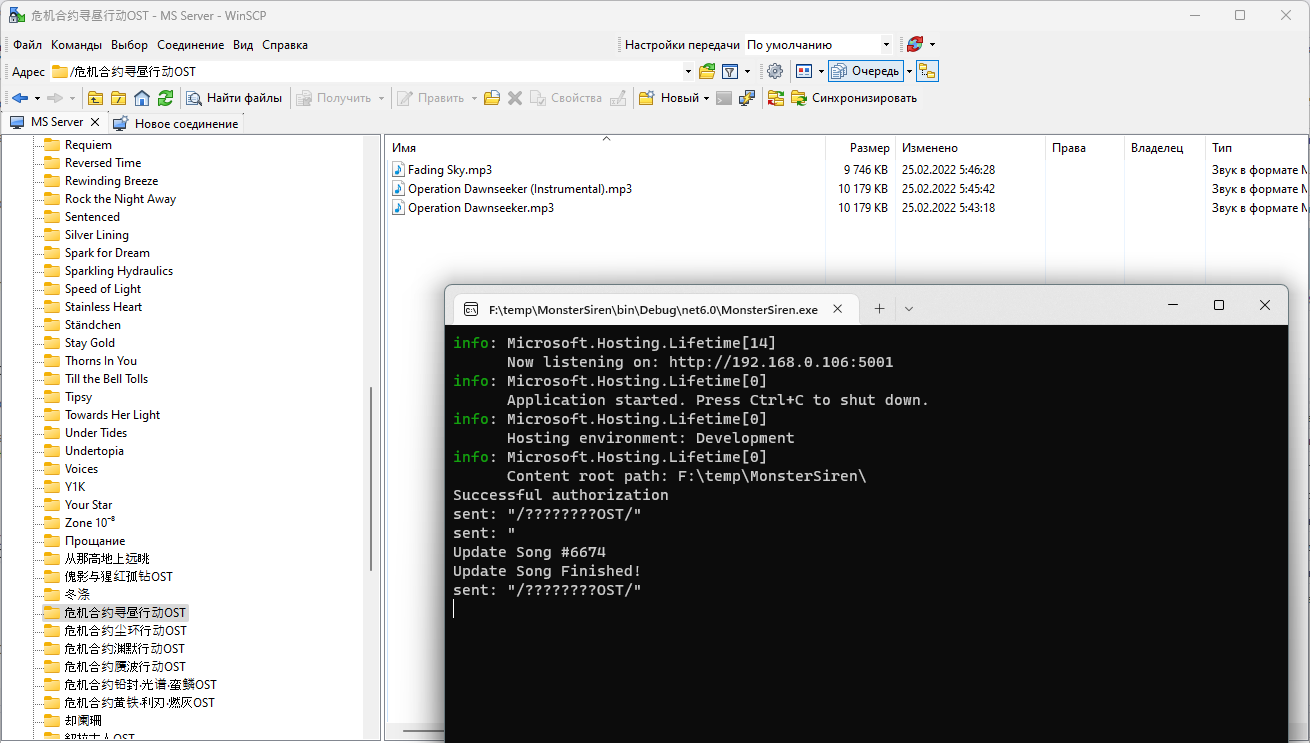Refresh the remote directory listing

coord(165,97)
